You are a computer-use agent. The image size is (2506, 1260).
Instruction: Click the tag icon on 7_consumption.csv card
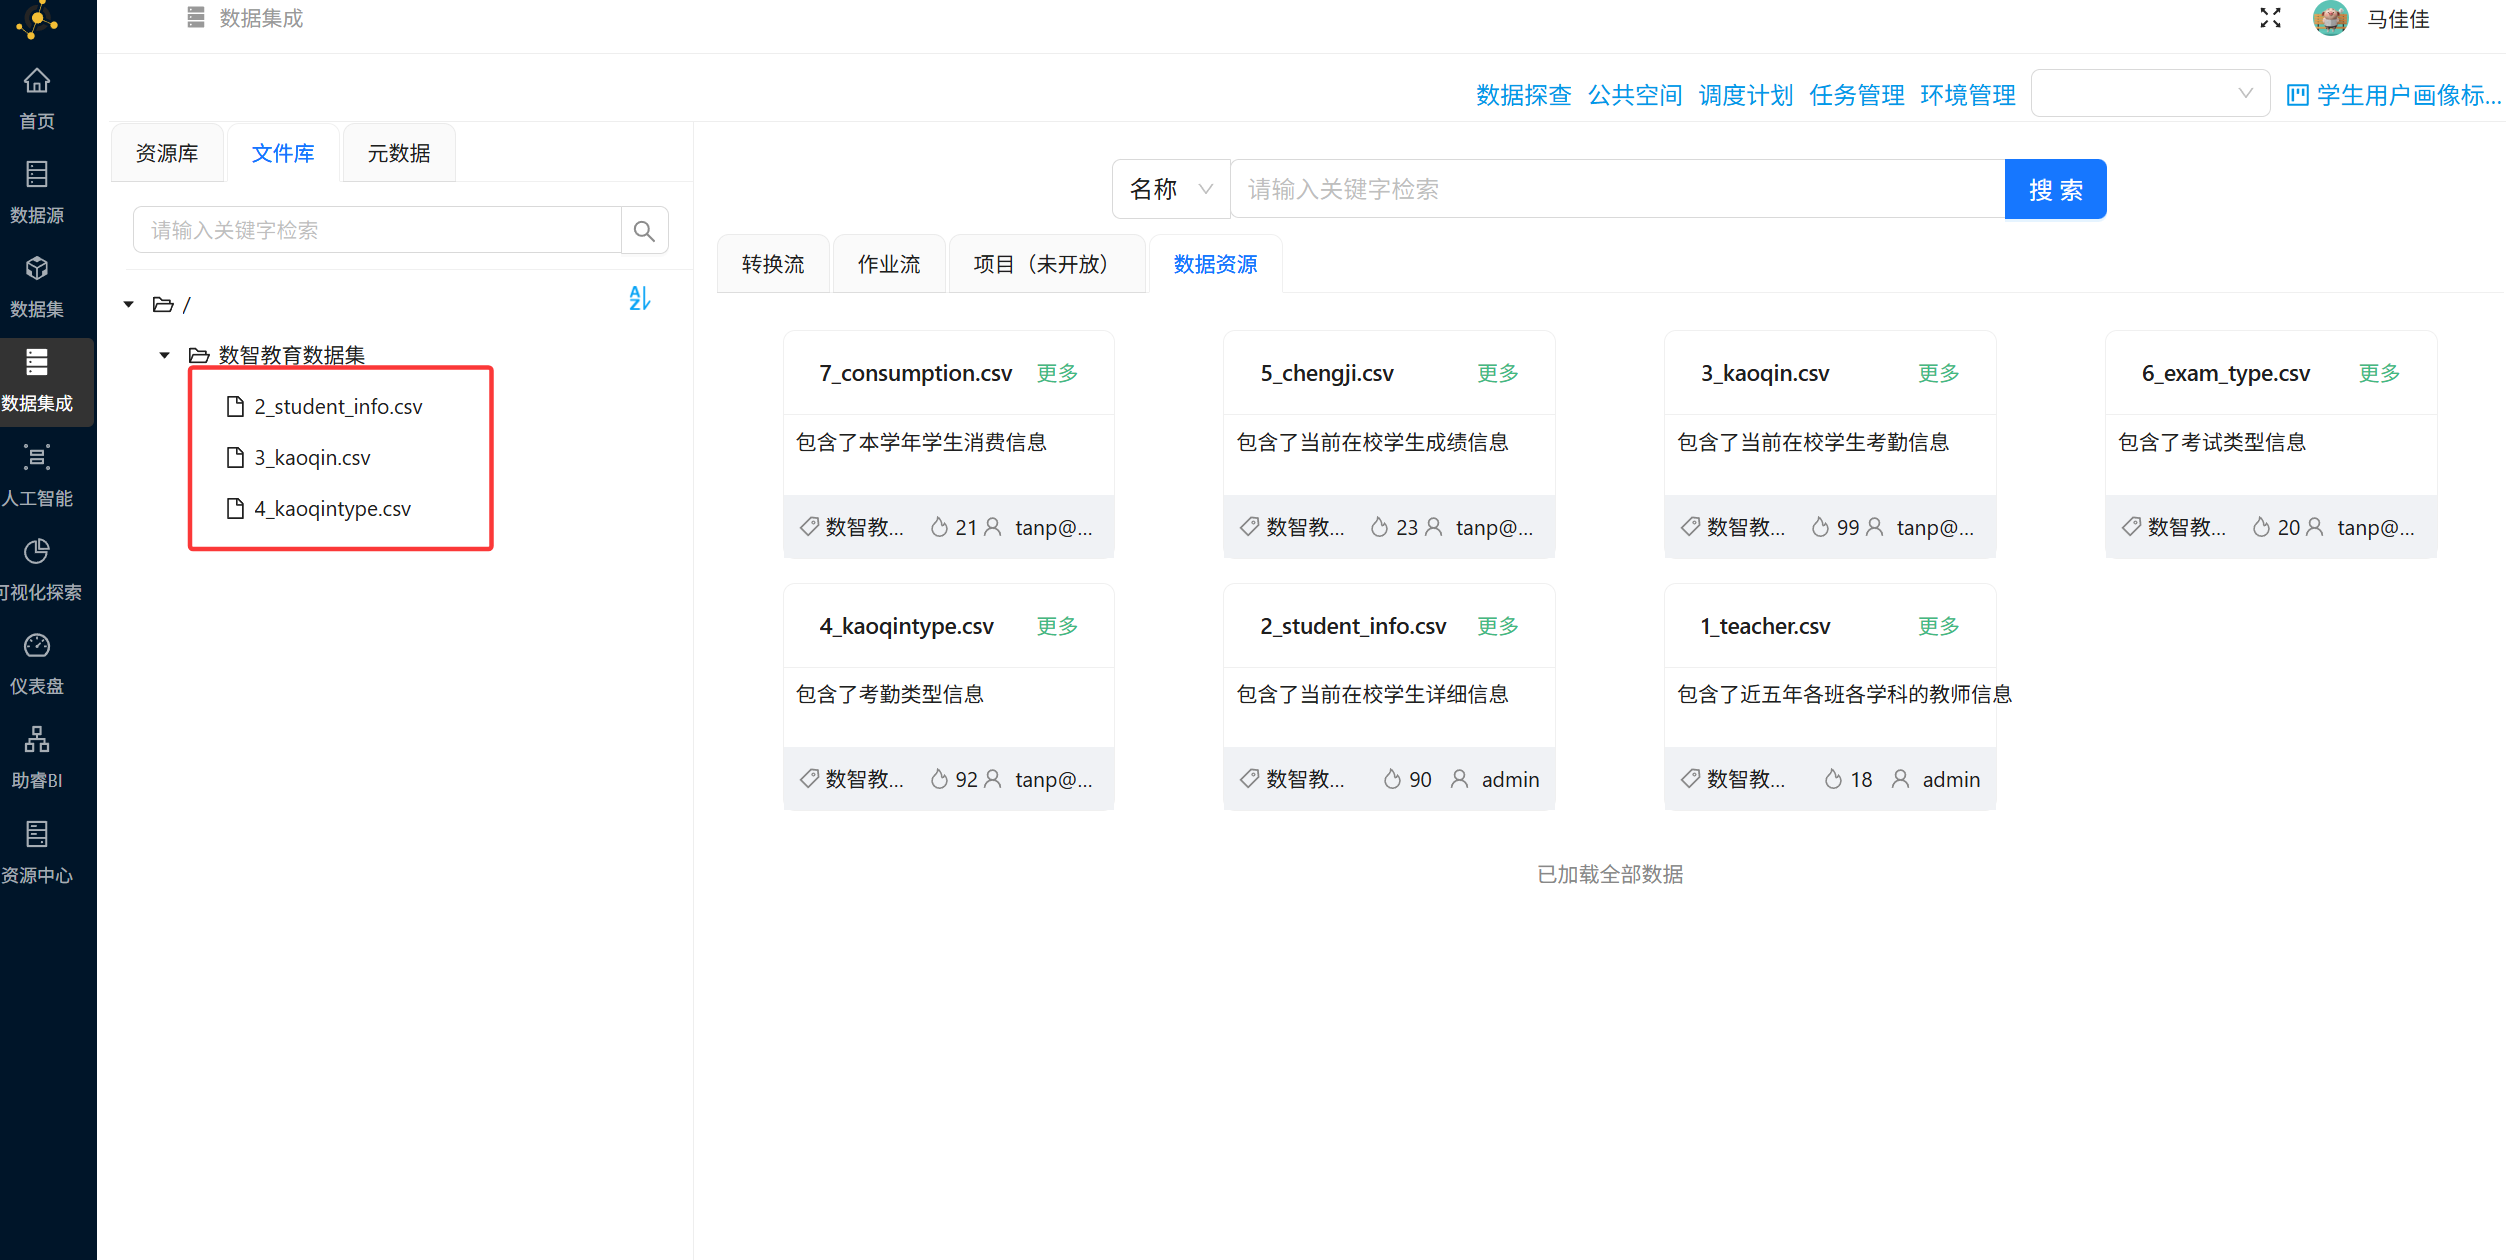[809, 527]
